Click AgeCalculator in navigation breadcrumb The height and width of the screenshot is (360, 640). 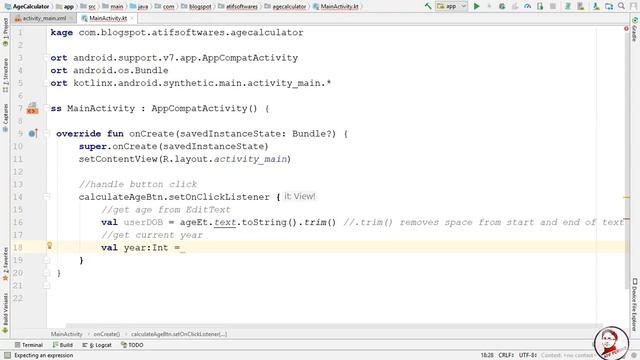click(x=27, y=7)
